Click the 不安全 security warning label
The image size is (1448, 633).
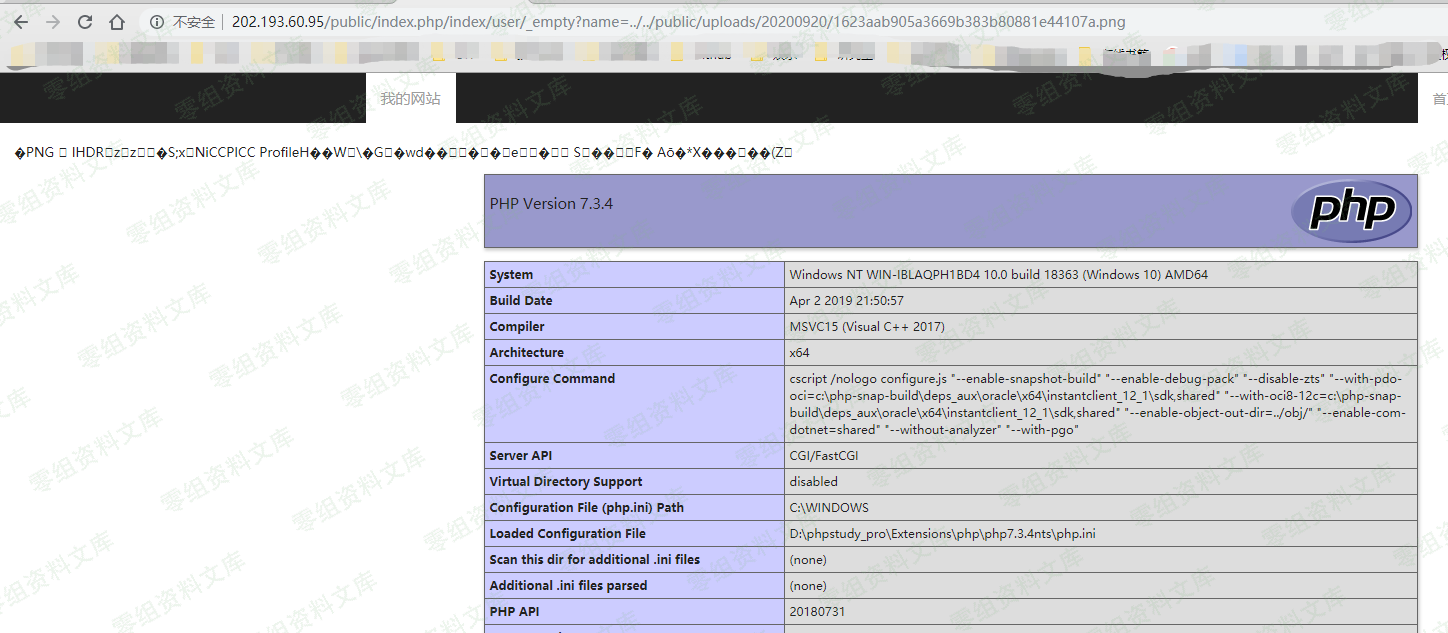point(193,22)
